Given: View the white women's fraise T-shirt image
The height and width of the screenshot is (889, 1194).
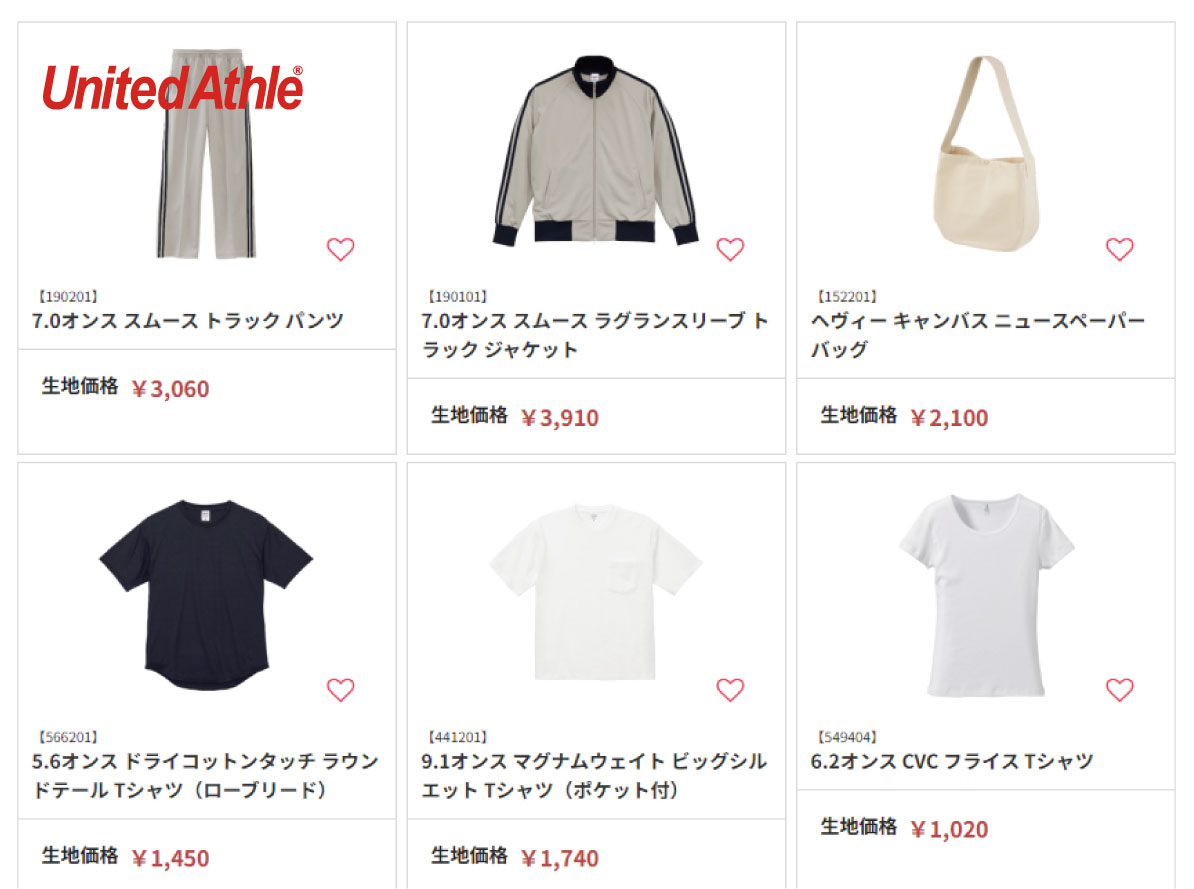Looking at the screenshot, I should [x=986, y=595].
